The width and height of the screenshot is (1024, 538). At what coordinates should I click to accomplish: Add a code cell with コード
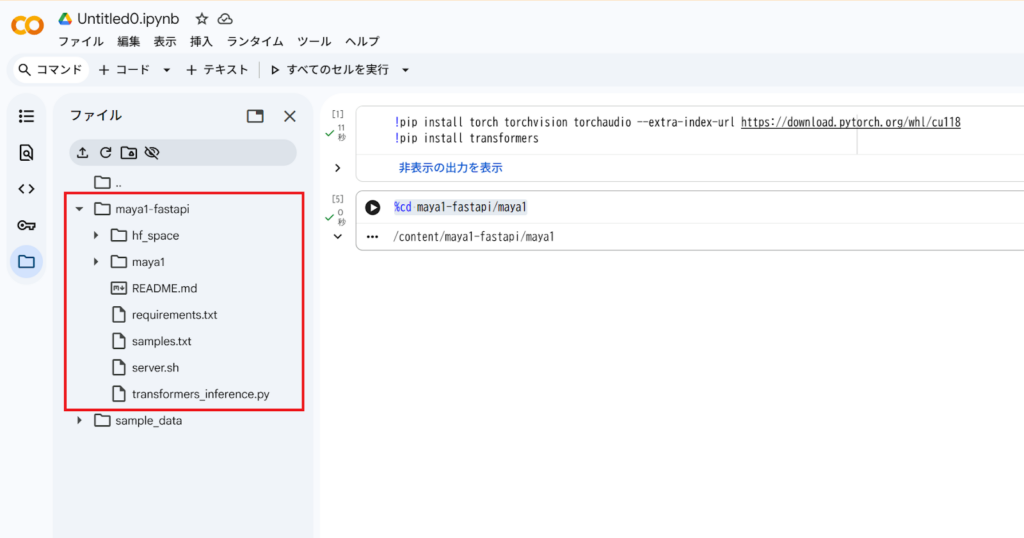[x=125, y=70]
